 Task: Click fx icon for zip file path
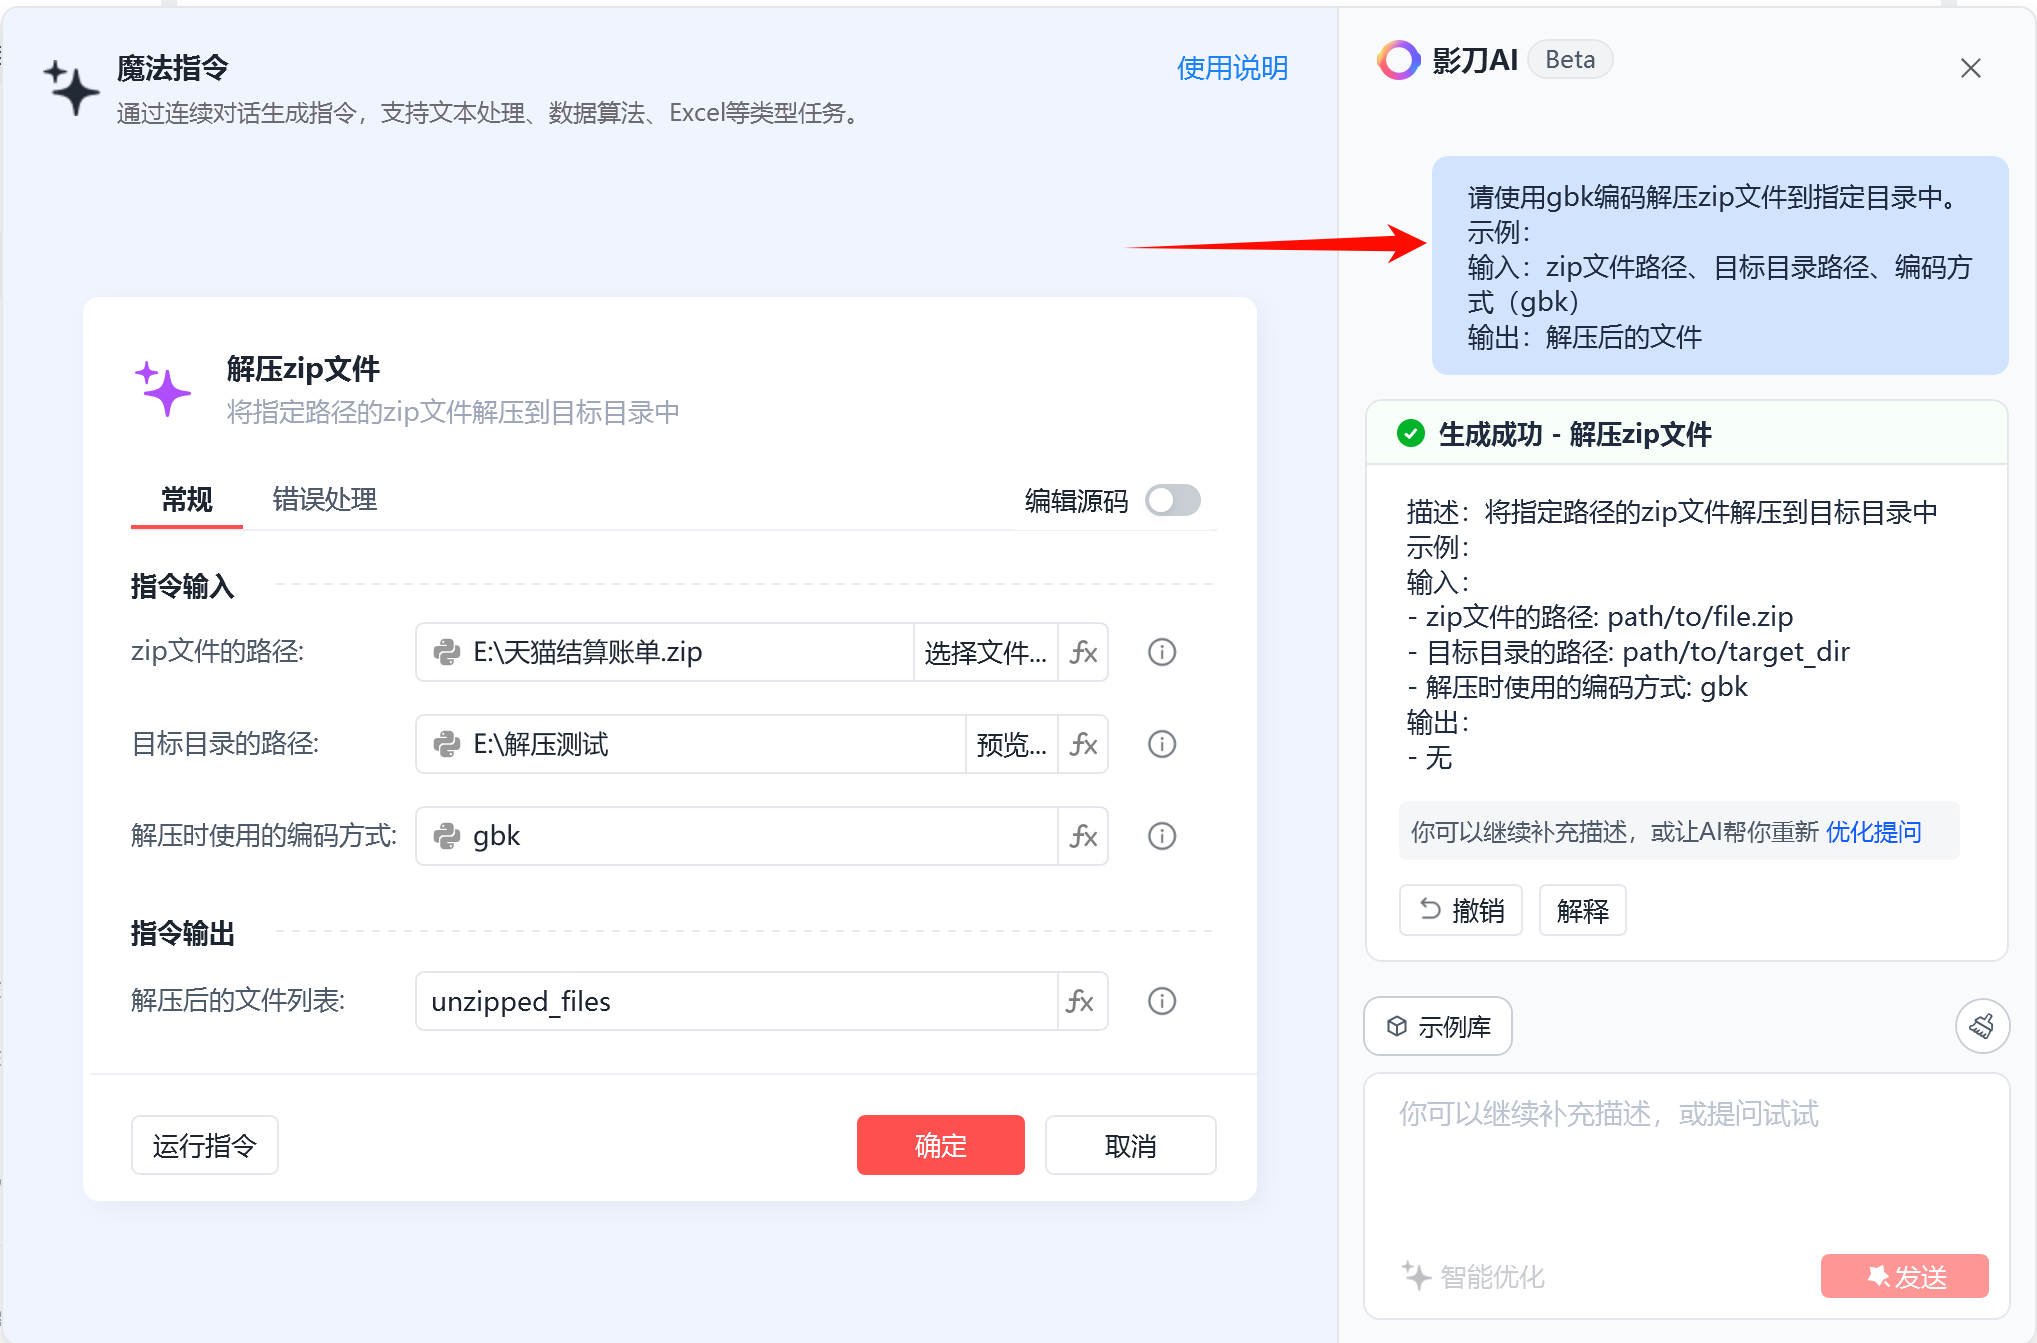tap(1083, 653)
